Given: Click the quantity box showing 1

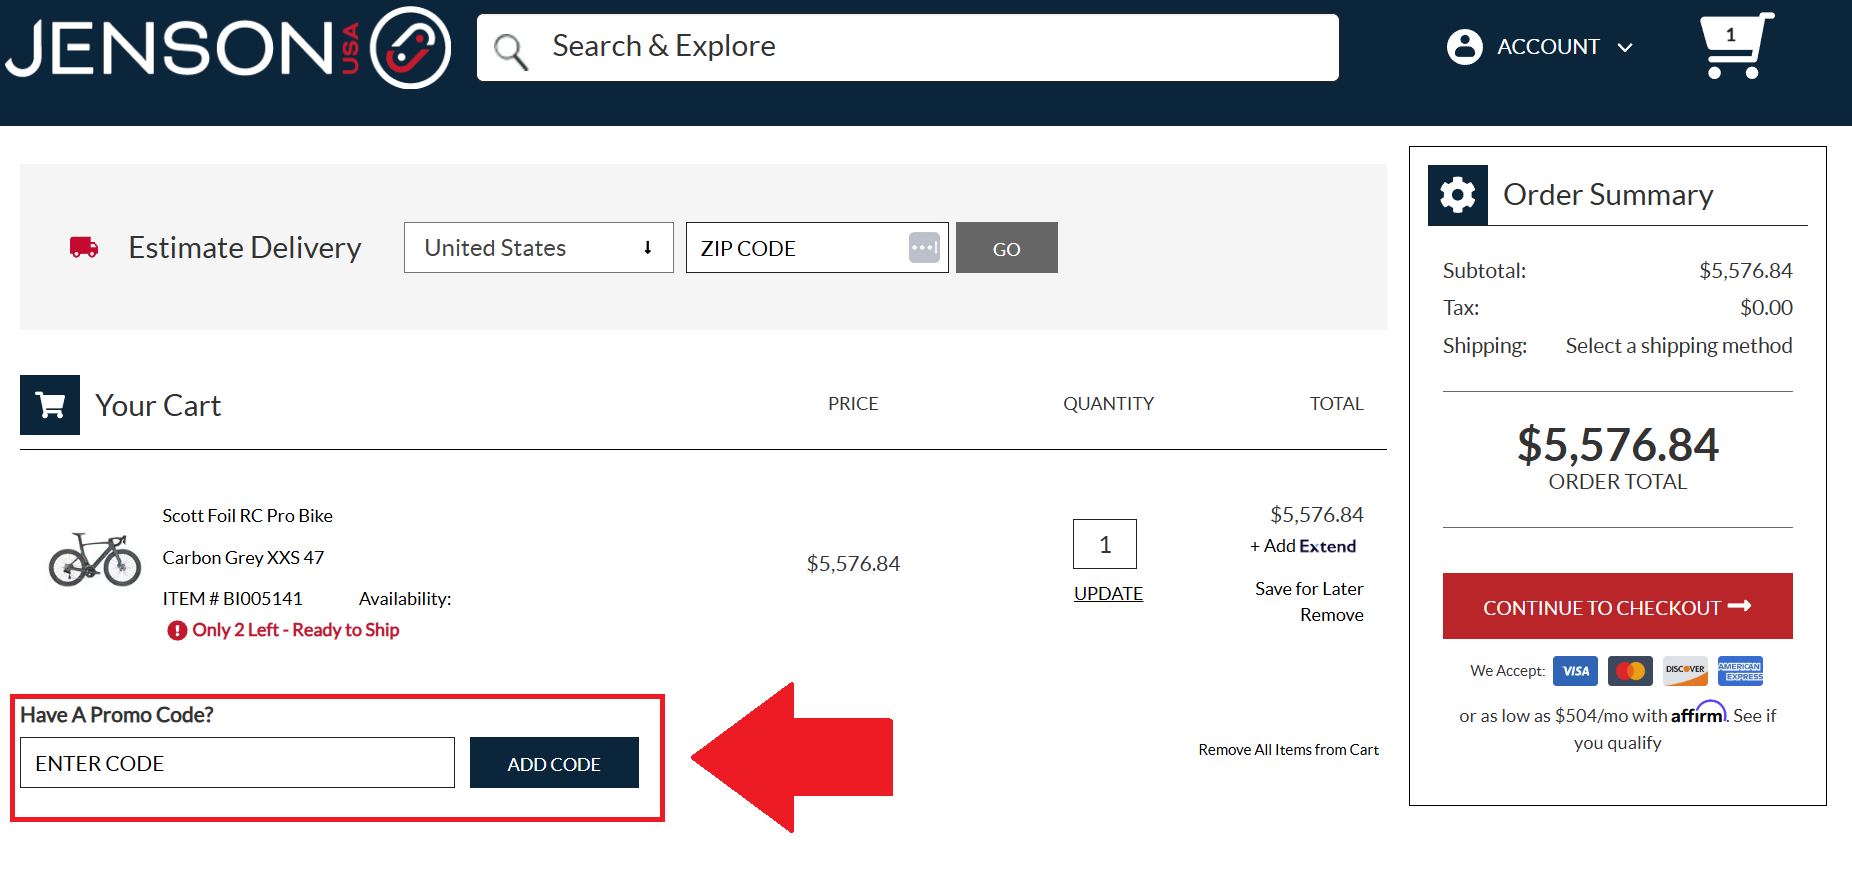Looking at the screenshot, I should click(1105, 544).
